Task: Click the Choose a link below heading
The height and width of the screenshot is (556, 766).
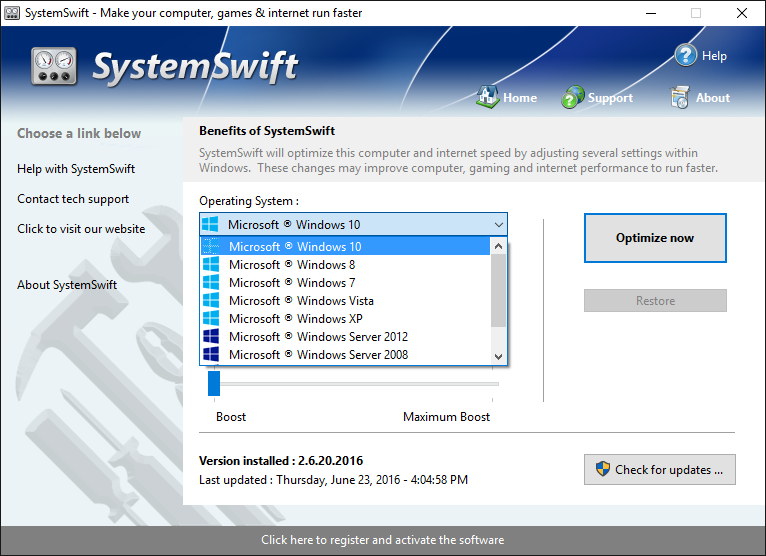Action: click(79, 133)
